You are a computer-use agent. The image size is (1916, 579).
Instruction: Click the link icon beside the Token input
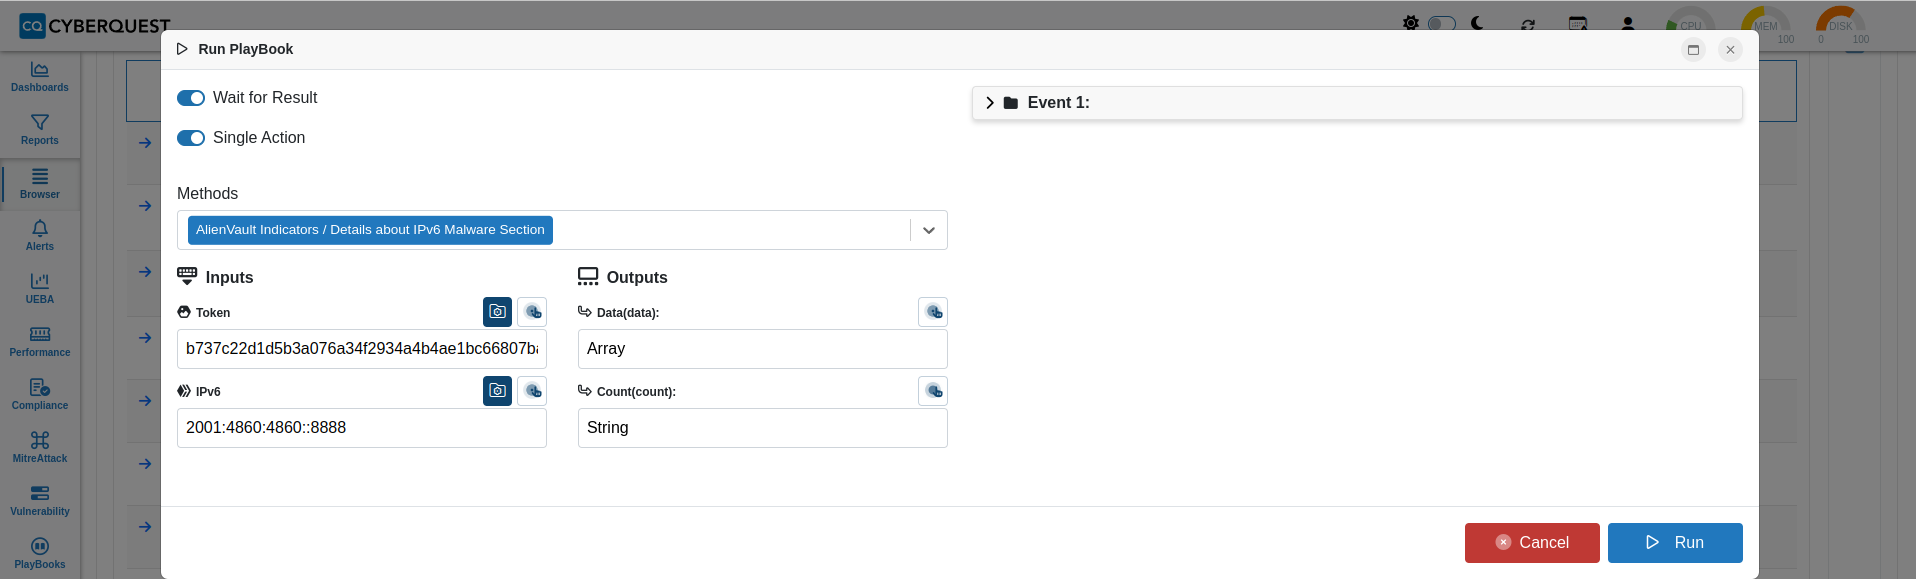click(x=532, y=312)
